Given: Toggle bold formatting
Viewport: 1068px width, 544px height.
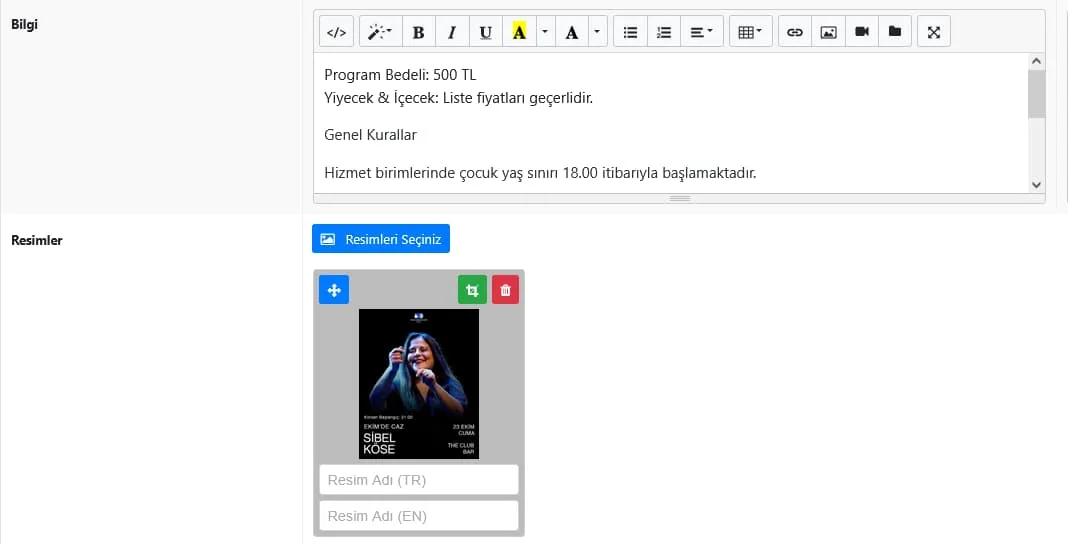Looking at the screenshot, I should point(418,32).
